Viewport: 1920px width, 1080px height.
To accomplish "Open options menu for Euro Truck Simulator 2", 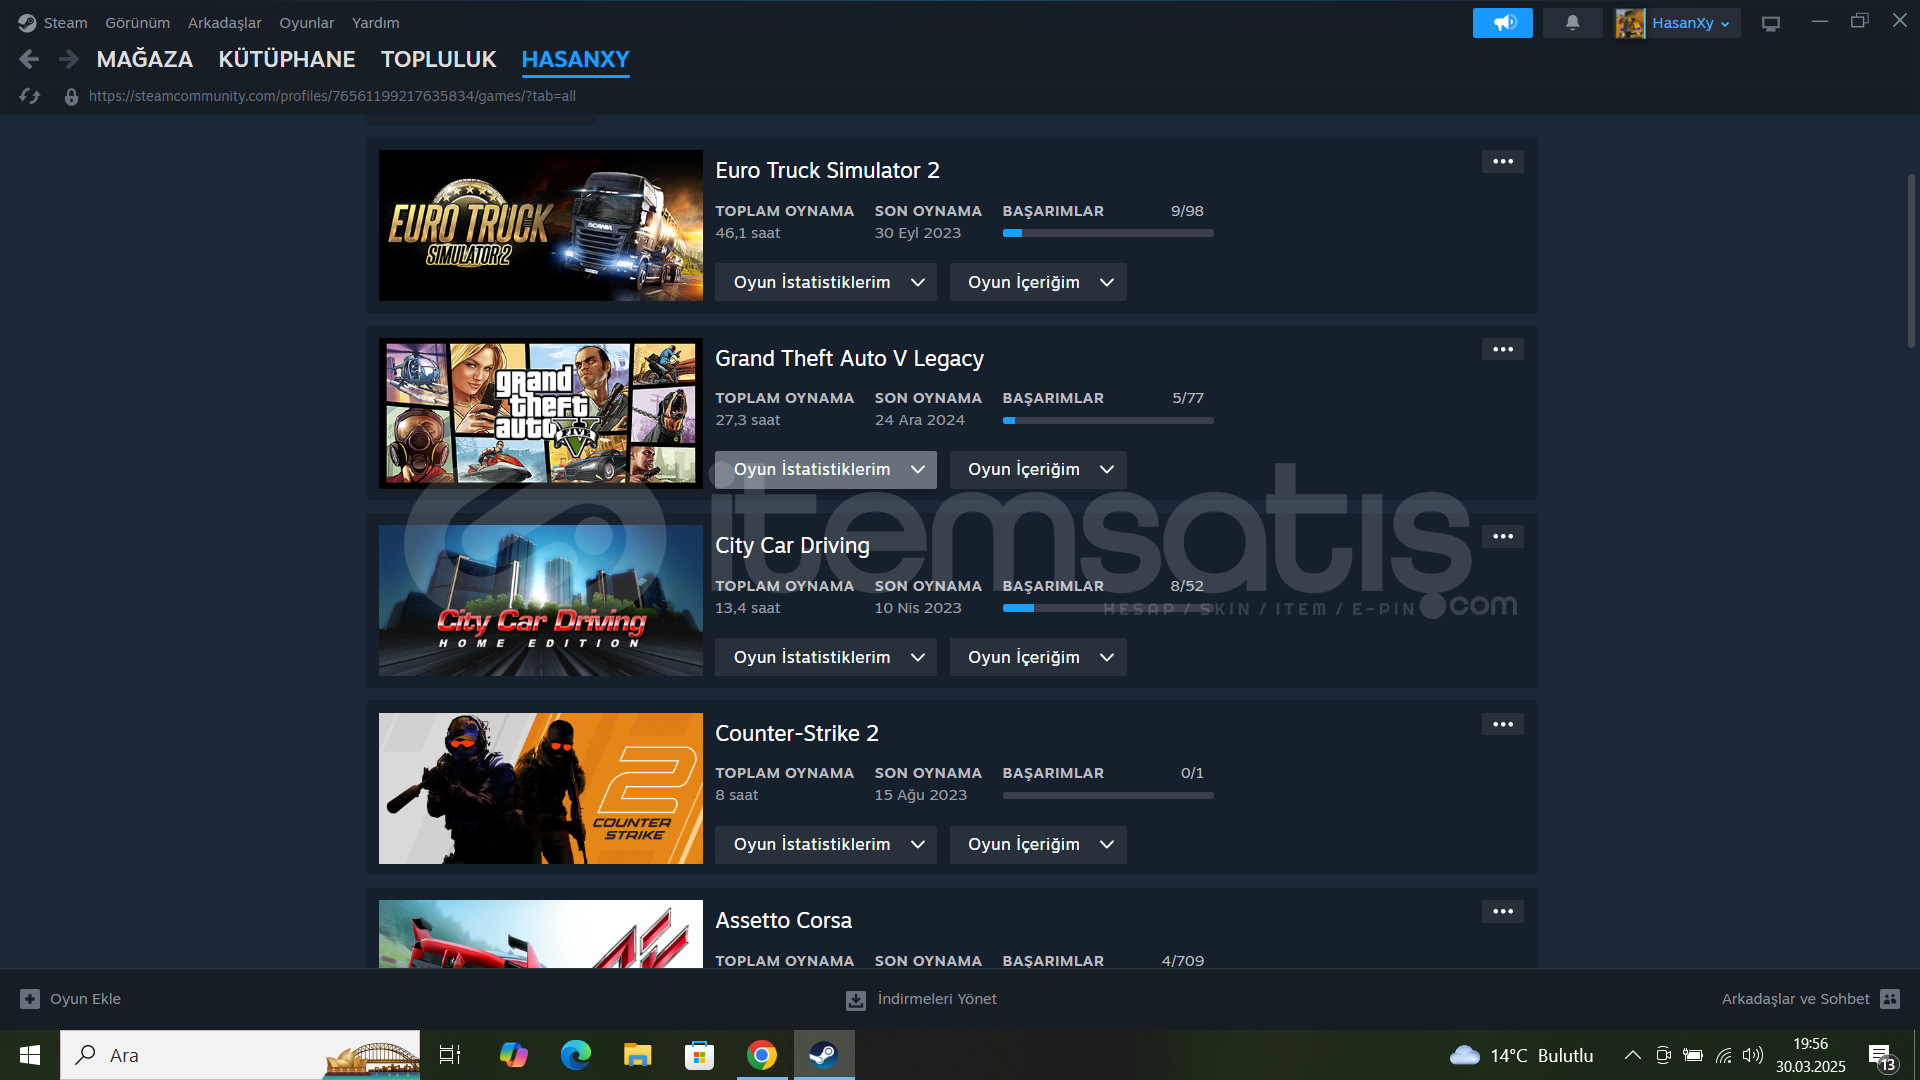I will (1503, 162).
